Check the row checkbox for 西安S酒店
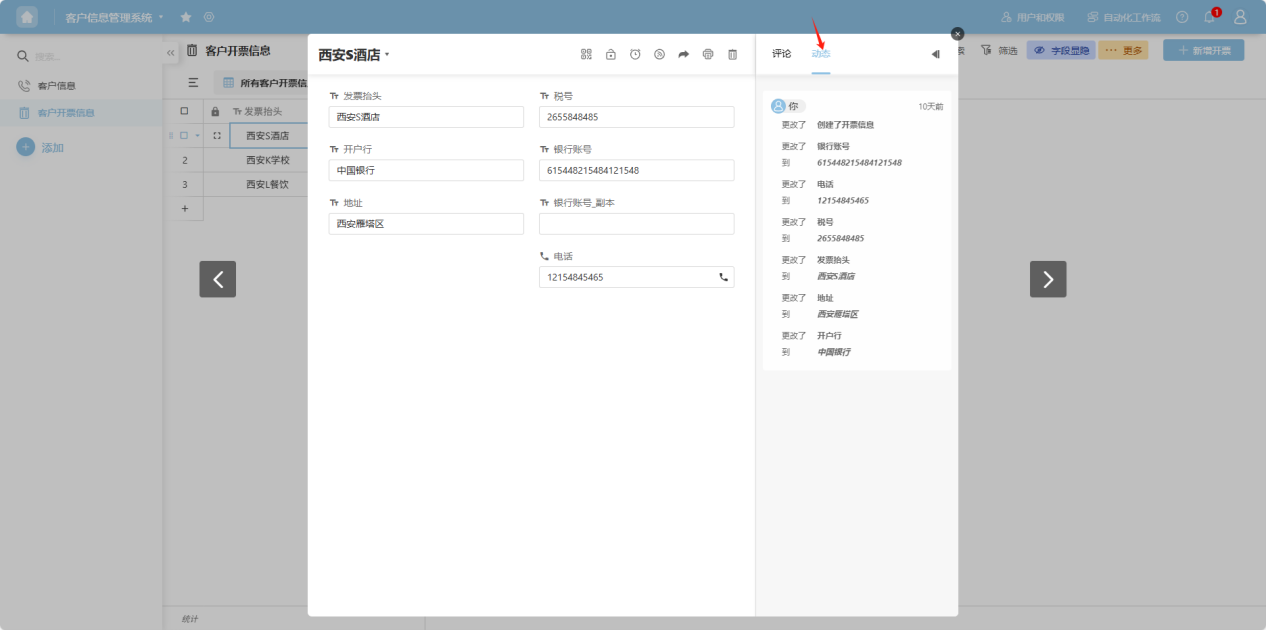The image size is (1266, 630). click(x=184, y=135)
